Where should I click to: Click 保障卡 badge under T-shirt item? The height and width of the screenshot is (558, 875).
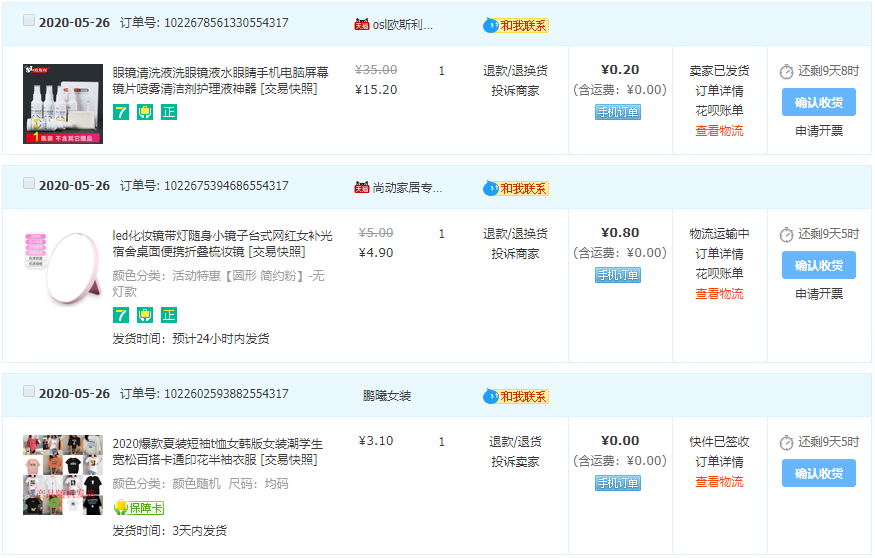(139, 507)
